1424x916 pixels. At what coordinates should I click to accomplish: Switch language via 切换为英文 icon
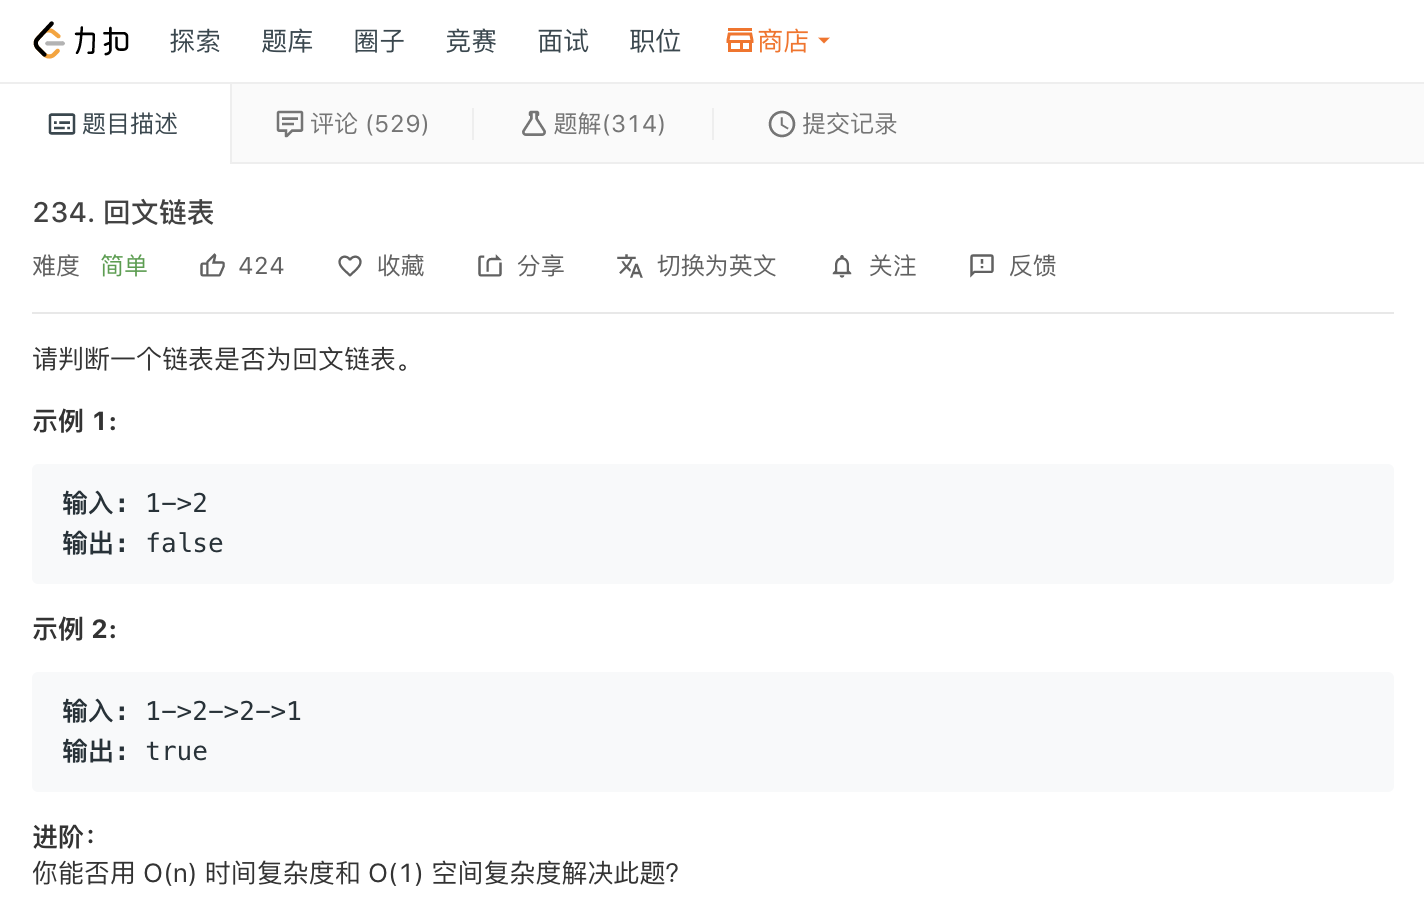coord(630,266)
